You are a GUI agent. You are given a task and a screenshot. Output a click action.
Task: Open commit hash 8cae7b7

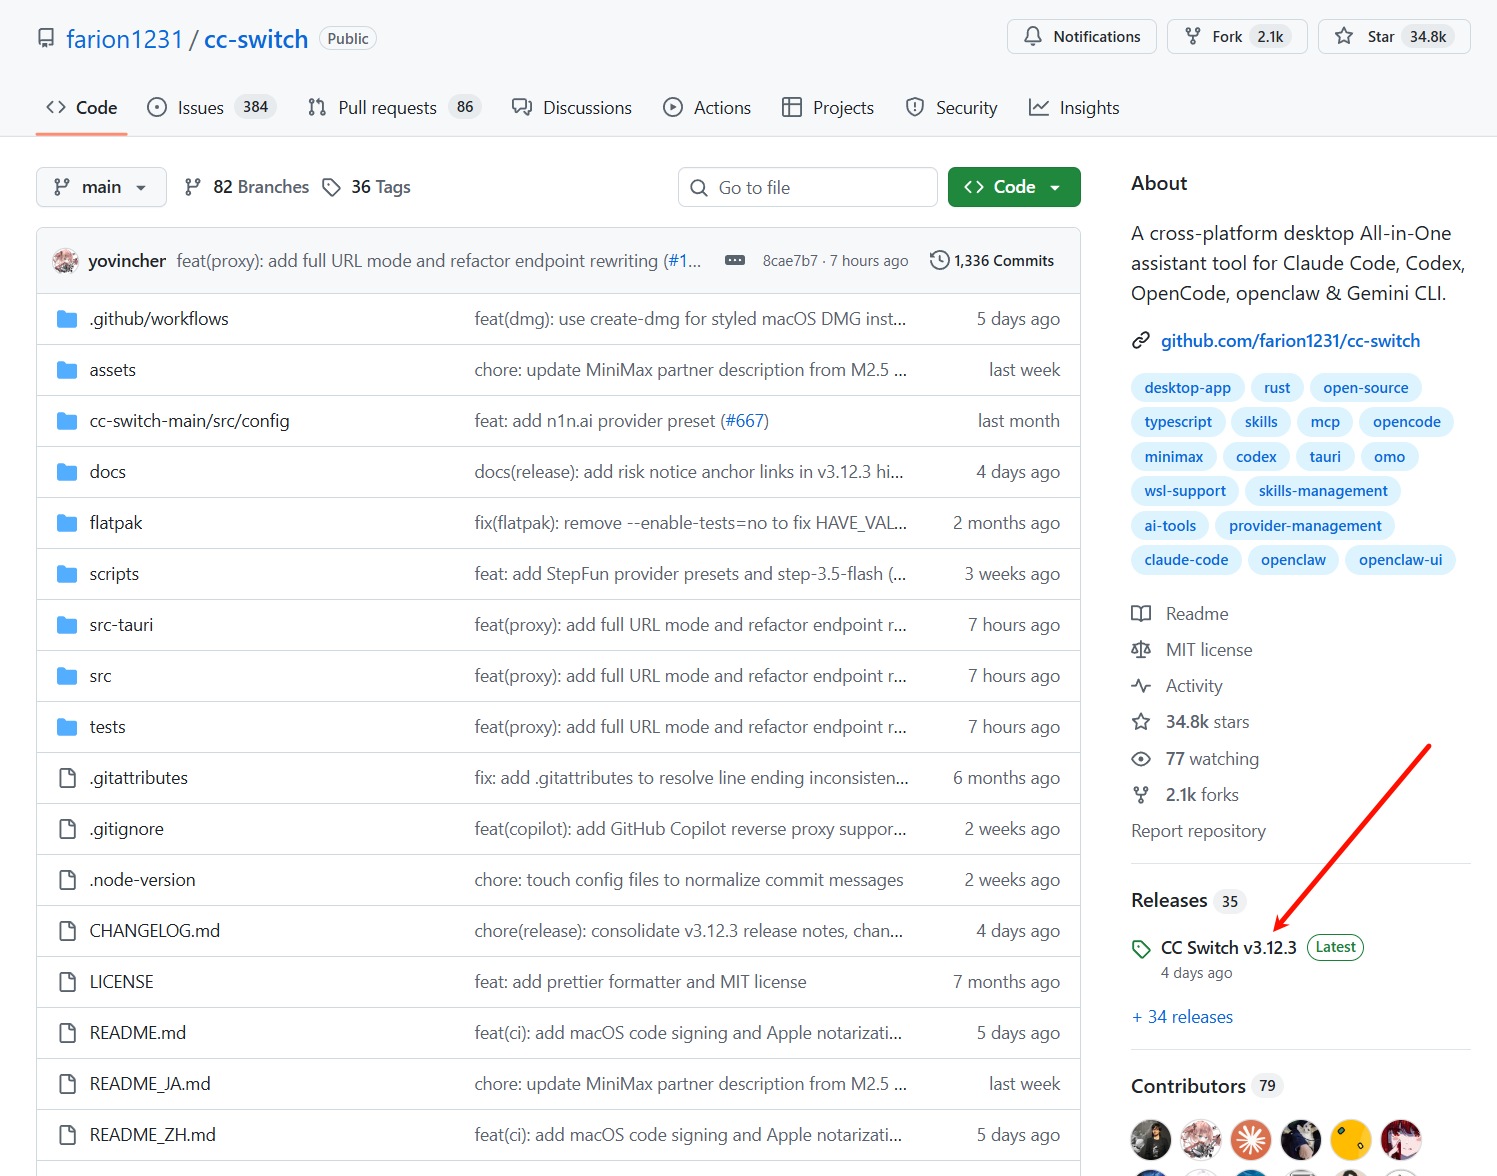pos(790,261)
